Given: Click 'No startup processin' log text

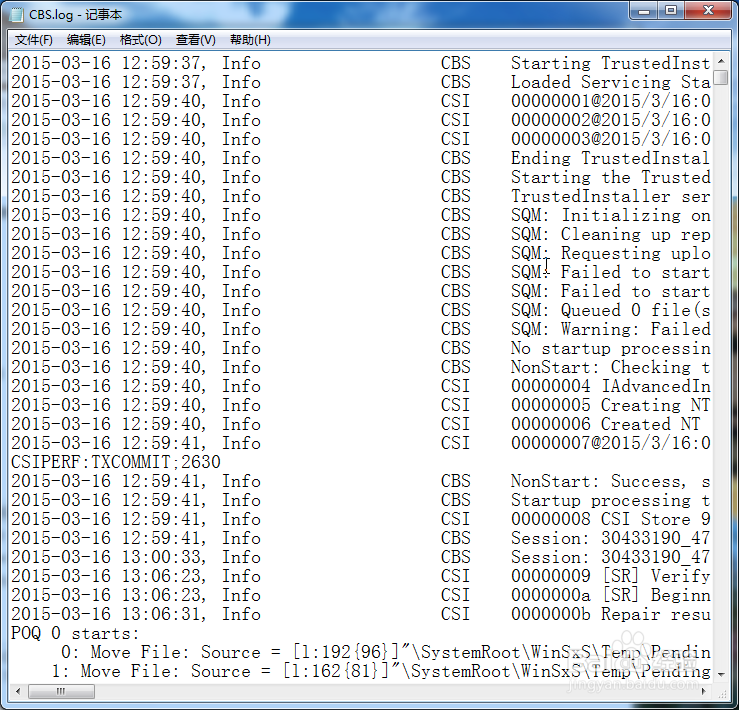Looking at the screenshot, I should [x=610, y=348].
